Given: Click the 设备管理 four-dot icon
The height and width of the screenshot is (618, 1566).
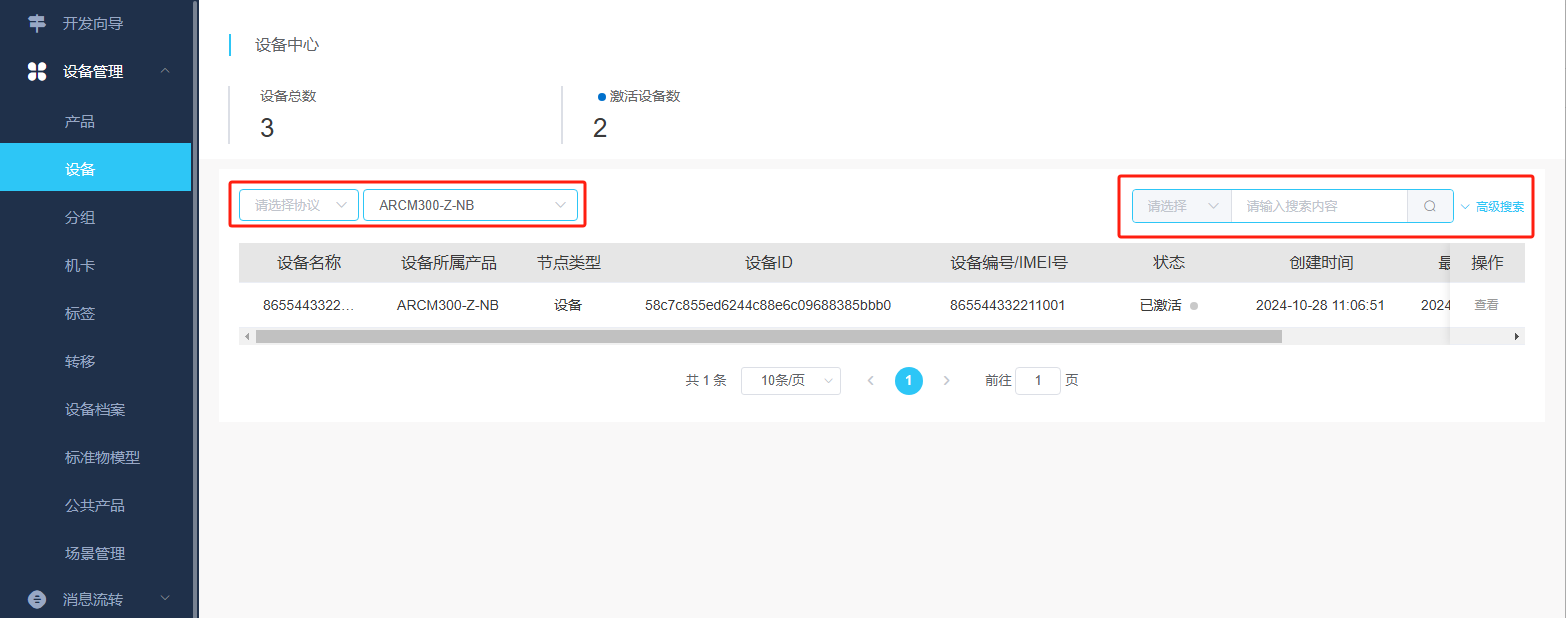Looking at the screenshot, I should click(37, 71).
